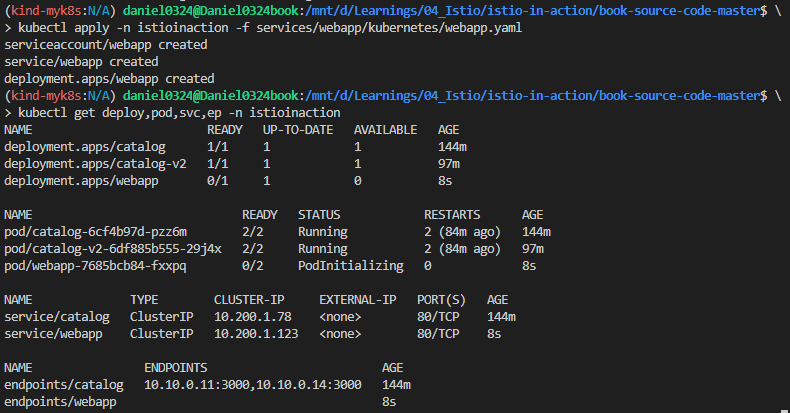This screenshot has height=413, width=790.
Task: Click the 'kubectl get deploy,pod,svc,ep' command
Action: click(x=179, y=113)
